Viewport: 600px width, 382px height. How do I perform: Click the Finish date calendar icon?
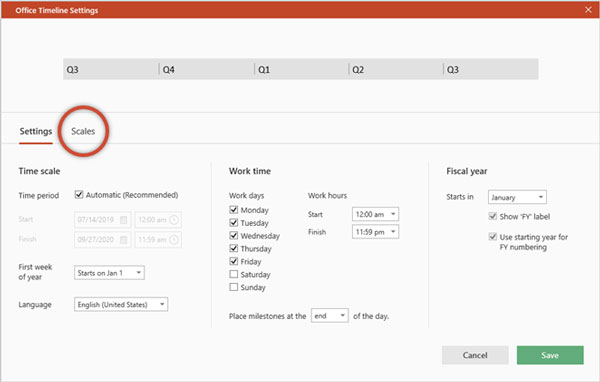[124, 240]
